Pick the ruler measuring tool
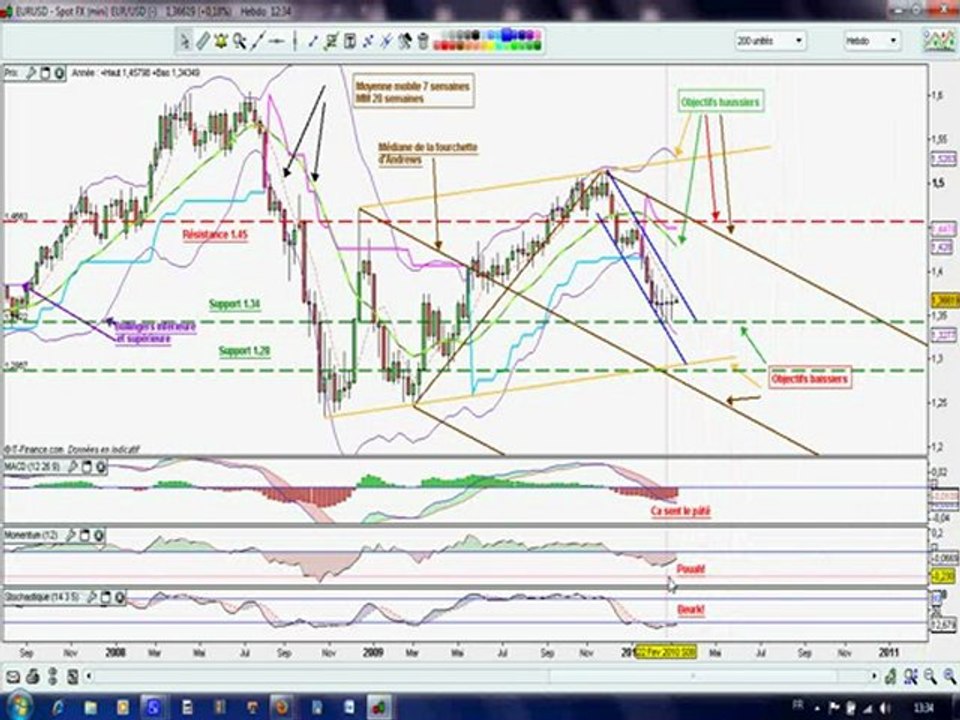The height and width of the screenshot is (720, 960). 203,41
